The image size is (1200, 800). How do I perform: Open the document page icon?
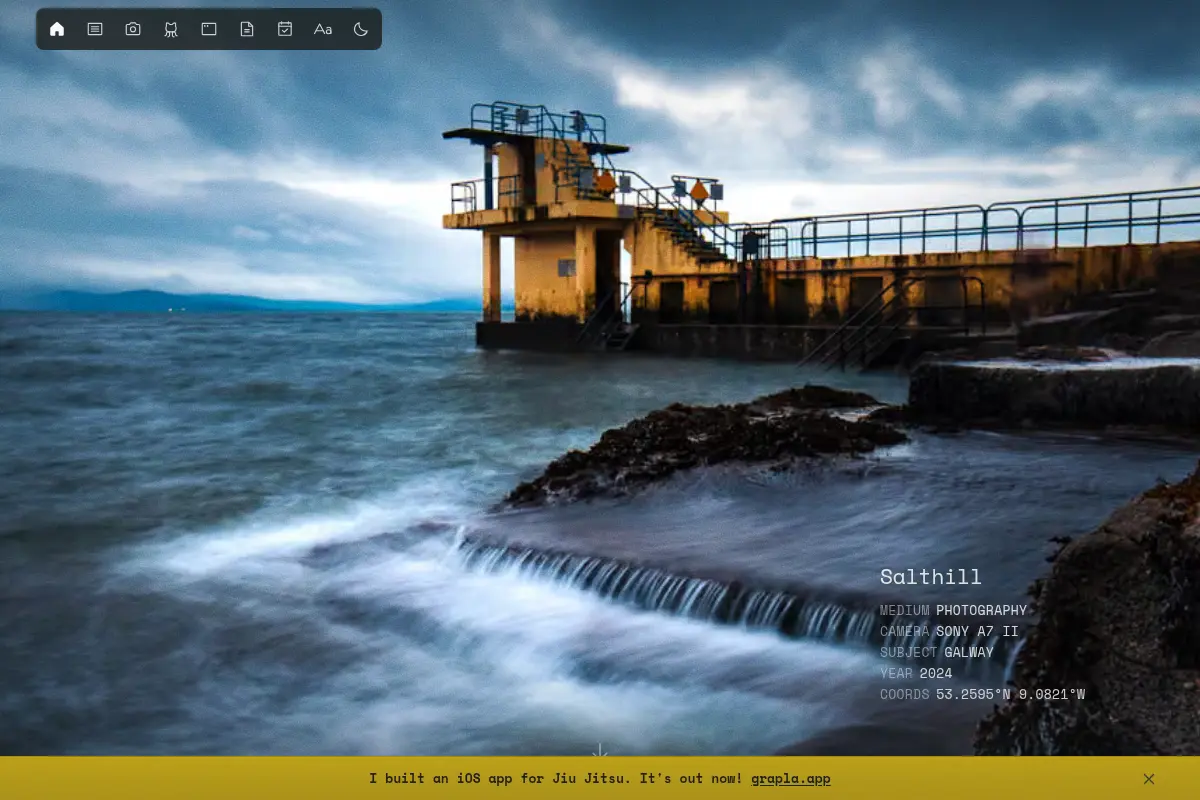click(x=247, y=29)
